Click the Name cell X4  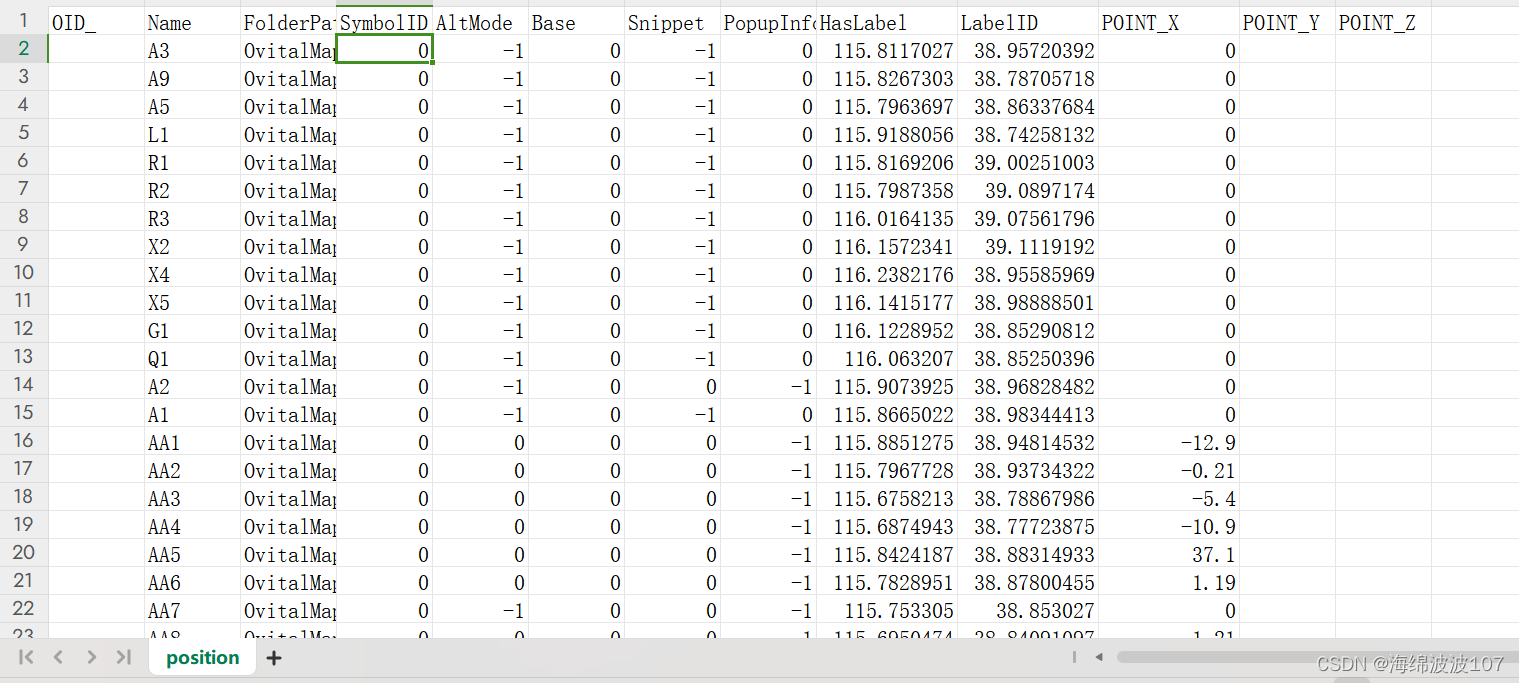pyautogui.click(x=192, y=274)
